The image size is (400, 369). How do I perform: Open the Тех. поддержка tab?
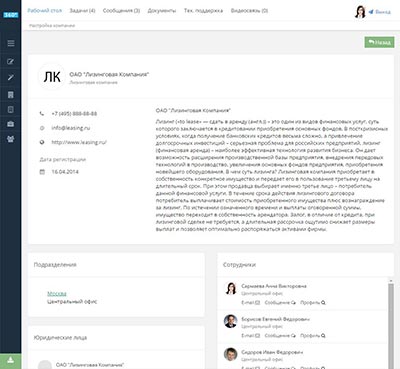tap(203, 11)
